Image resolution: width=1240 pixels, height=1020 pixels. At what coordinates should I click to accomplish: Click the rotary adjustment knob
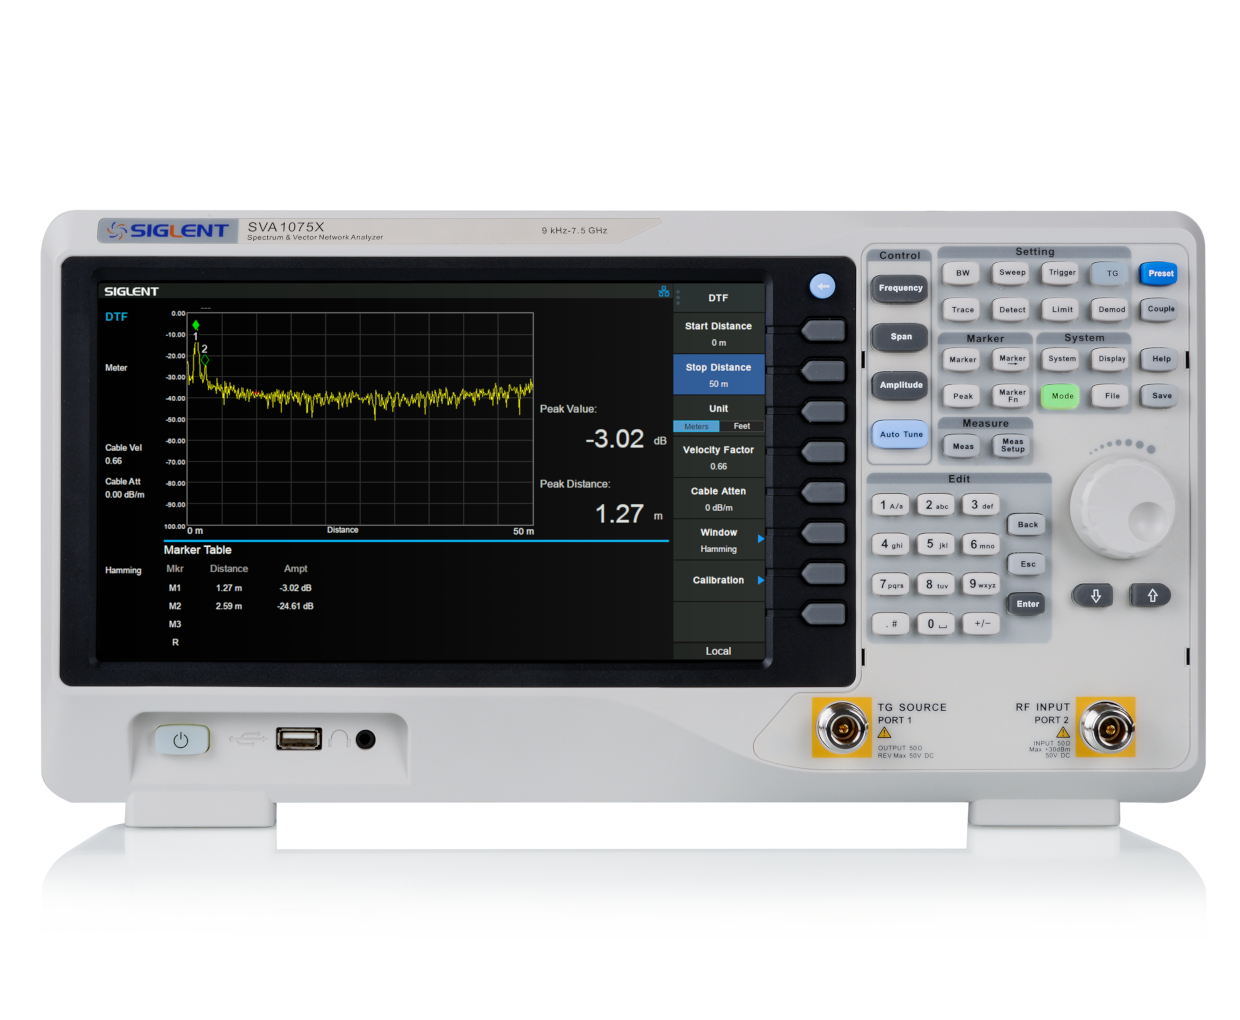pyautogui.click(x=1121, y=508)
